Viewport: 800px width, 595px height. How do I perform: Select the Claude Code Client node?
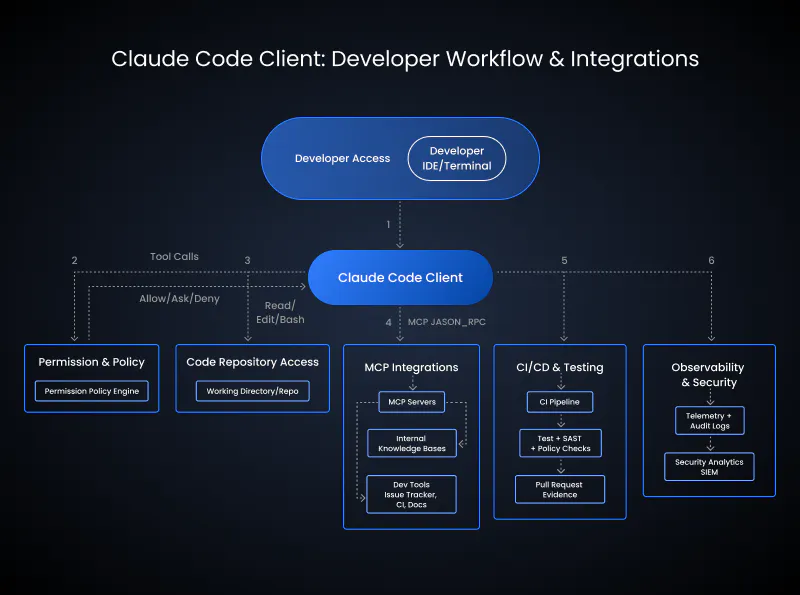coord(400,277)
